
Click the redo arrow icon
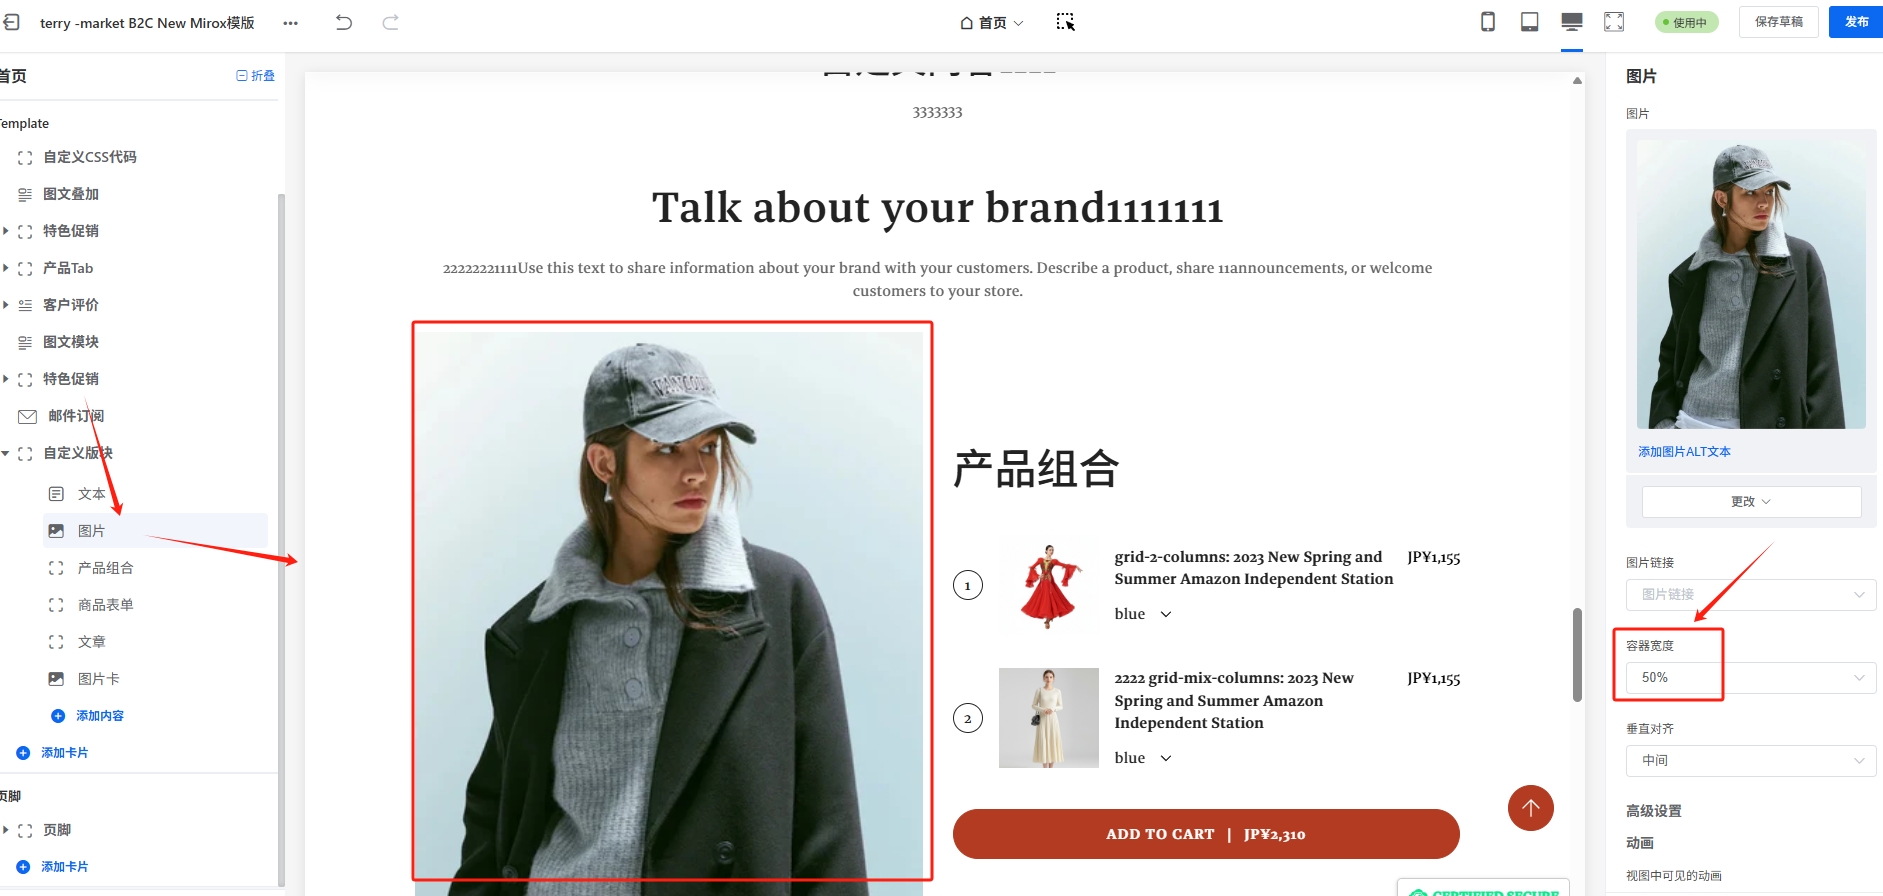391,22
